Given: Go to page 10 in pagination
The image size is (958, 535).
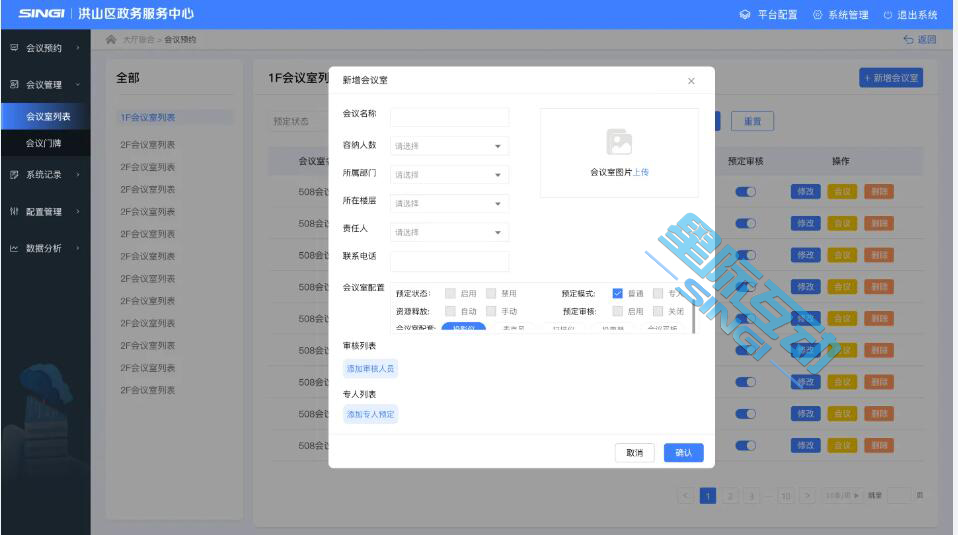Looking at the screenshot, I should tap(786, 495).
